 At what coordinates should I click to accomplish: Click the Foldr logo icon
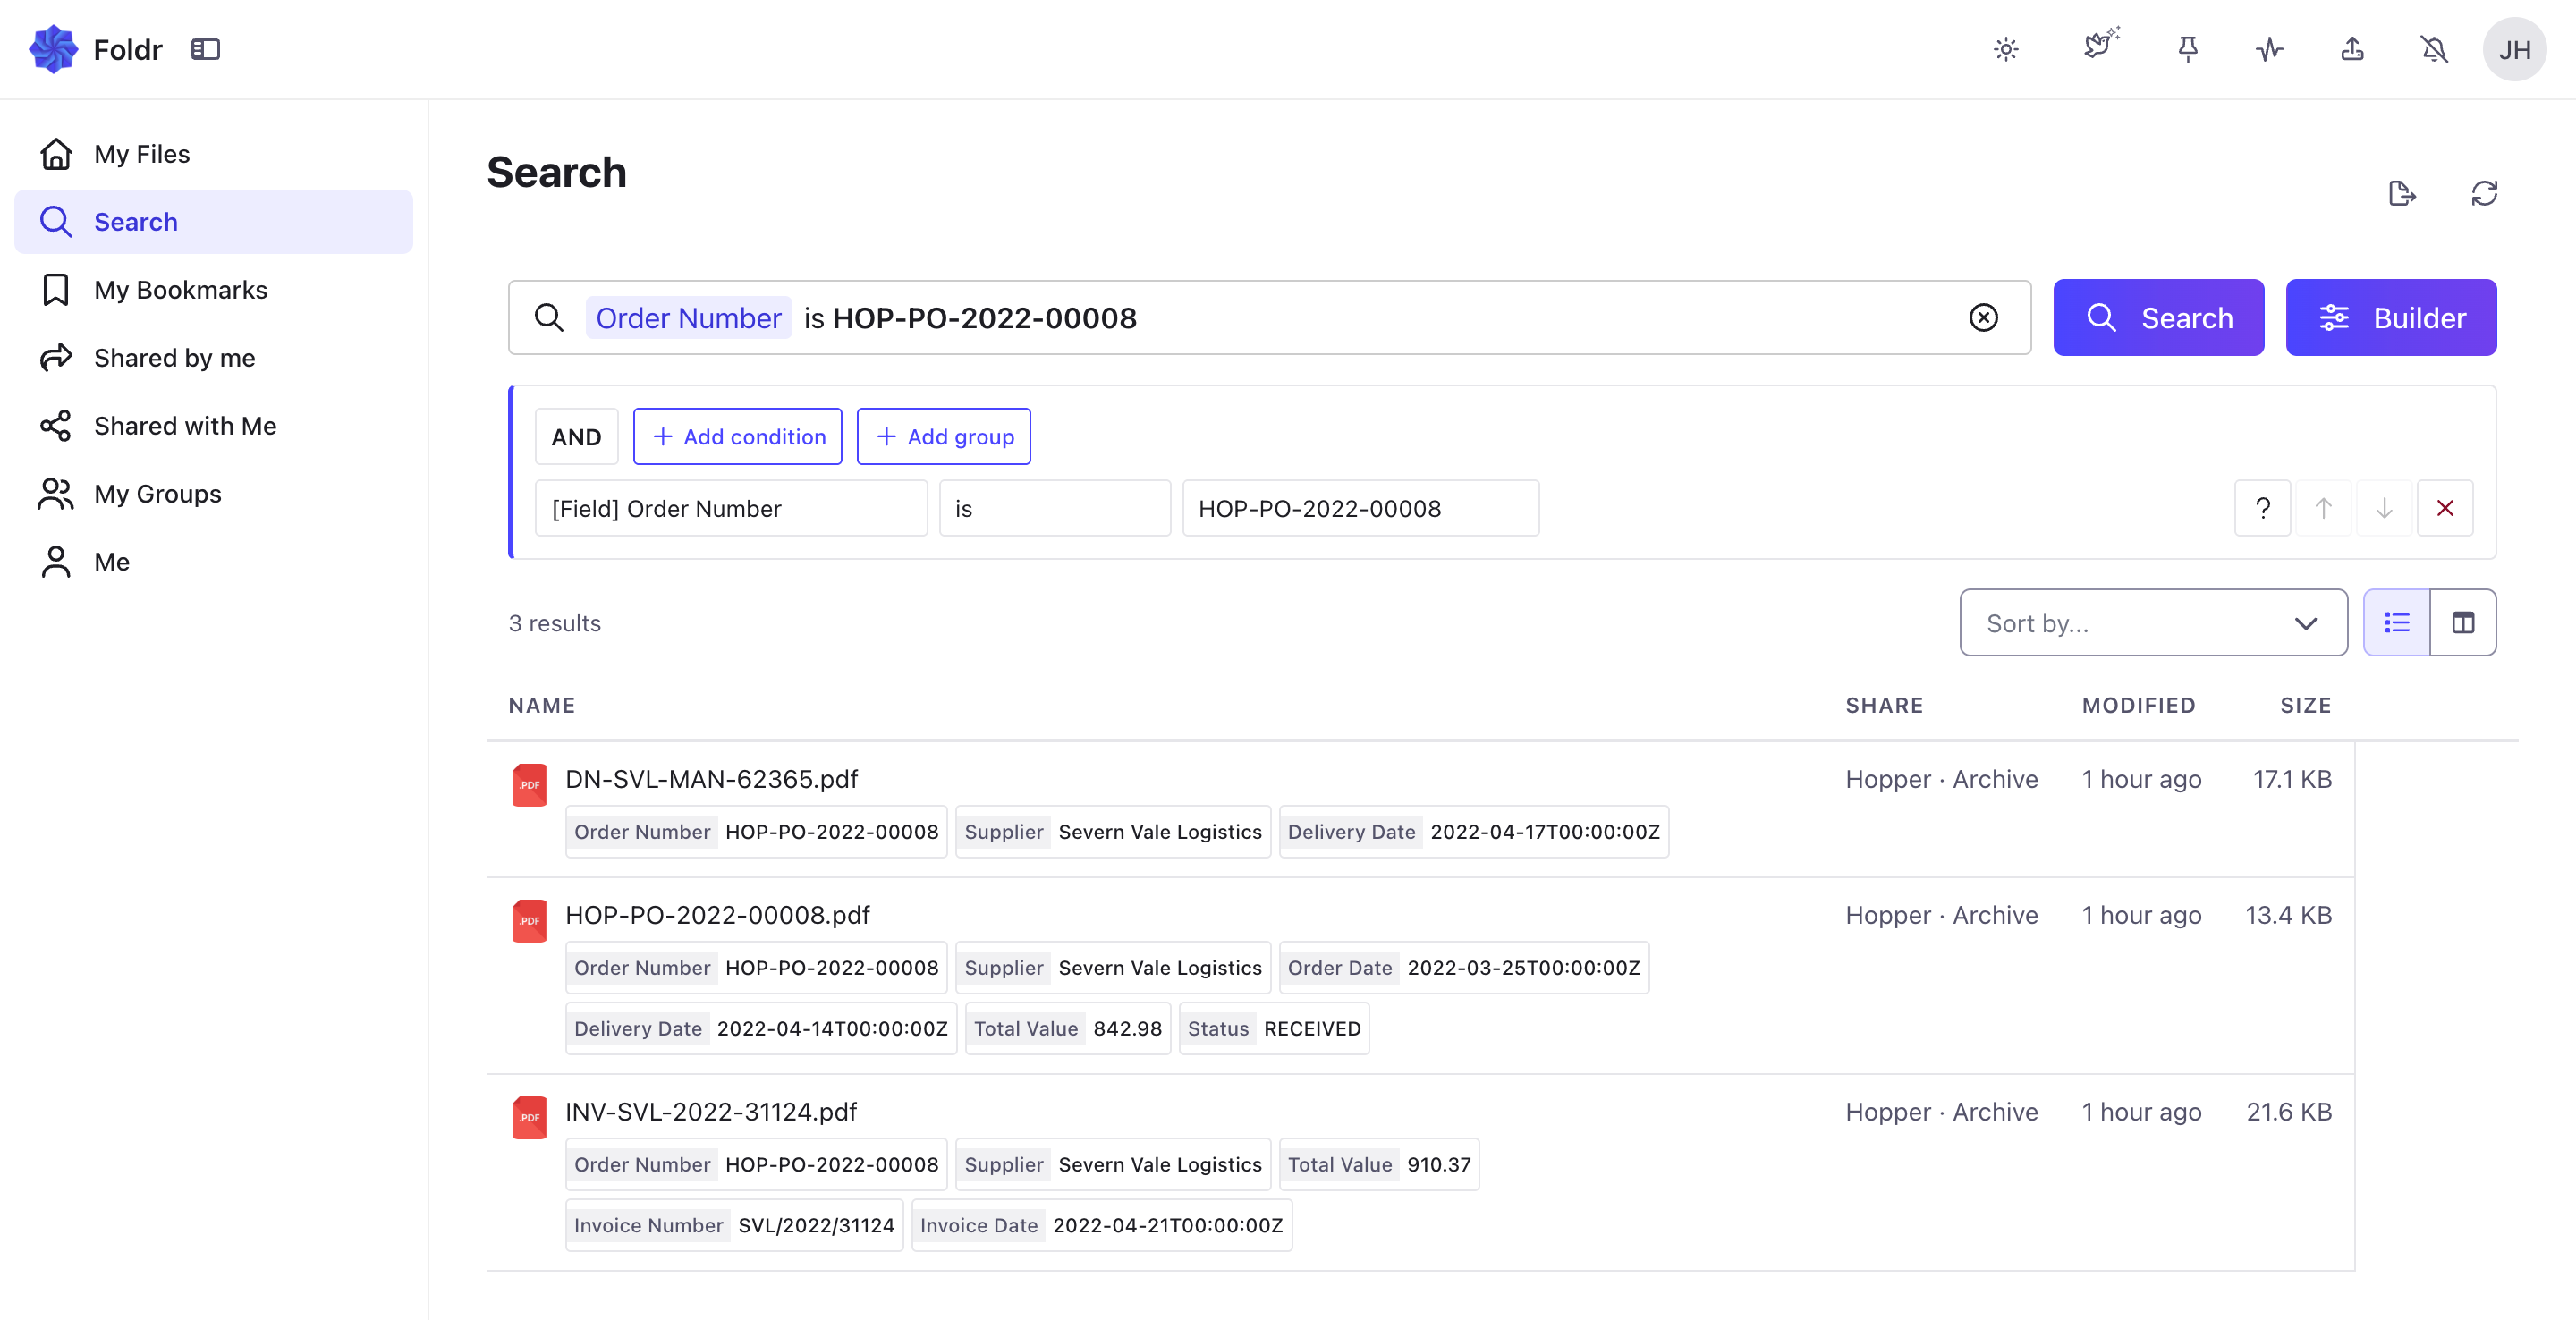[x=53, y=49]
